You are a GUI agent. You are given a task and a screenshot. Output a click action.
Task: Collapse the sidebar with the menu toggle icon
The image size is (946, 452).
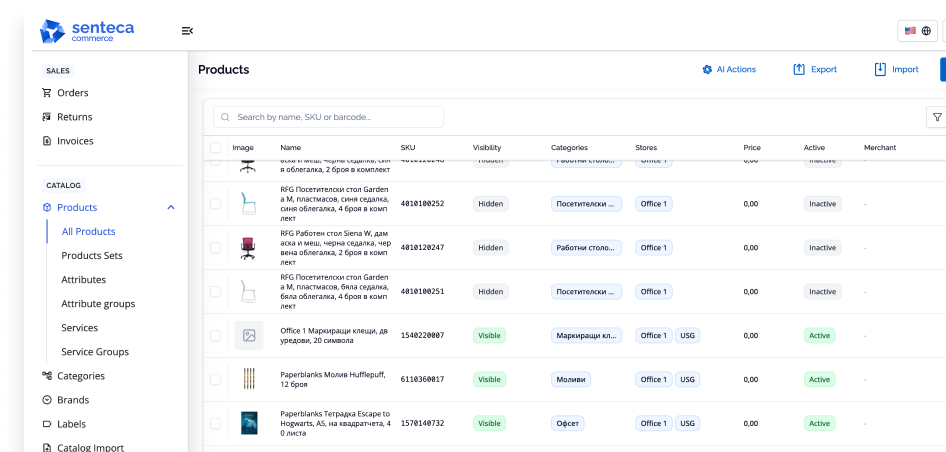(187, 31)
